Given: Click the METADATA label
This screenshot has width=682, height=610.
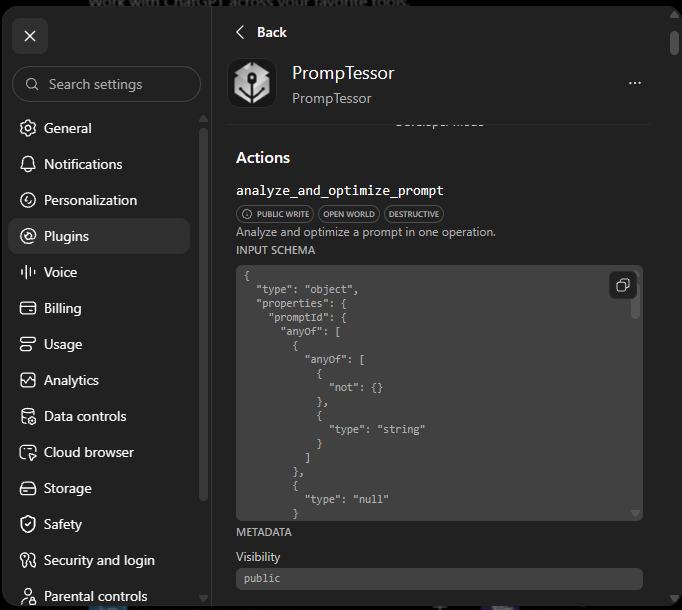Looking at the screenshot, I should [x=264, y=532].
